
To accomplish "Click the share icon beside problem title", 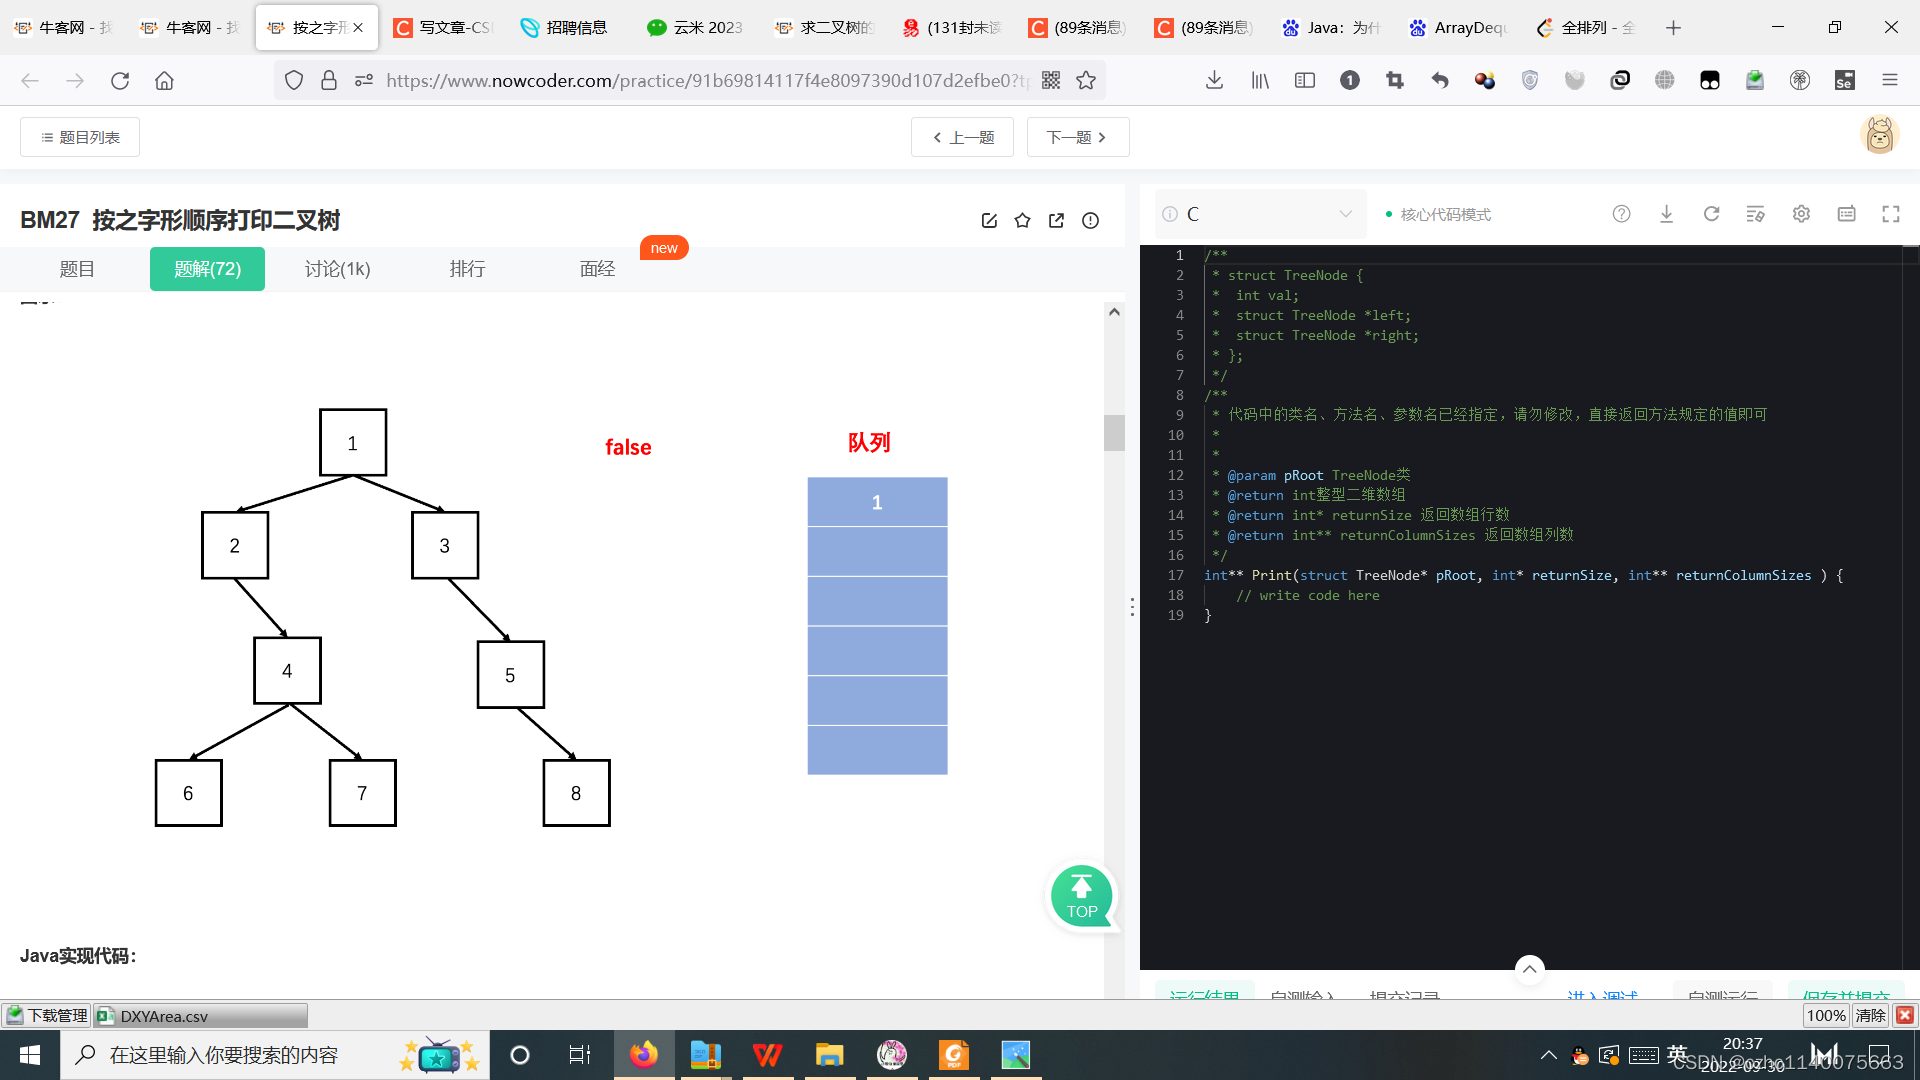I will 1056,221.
